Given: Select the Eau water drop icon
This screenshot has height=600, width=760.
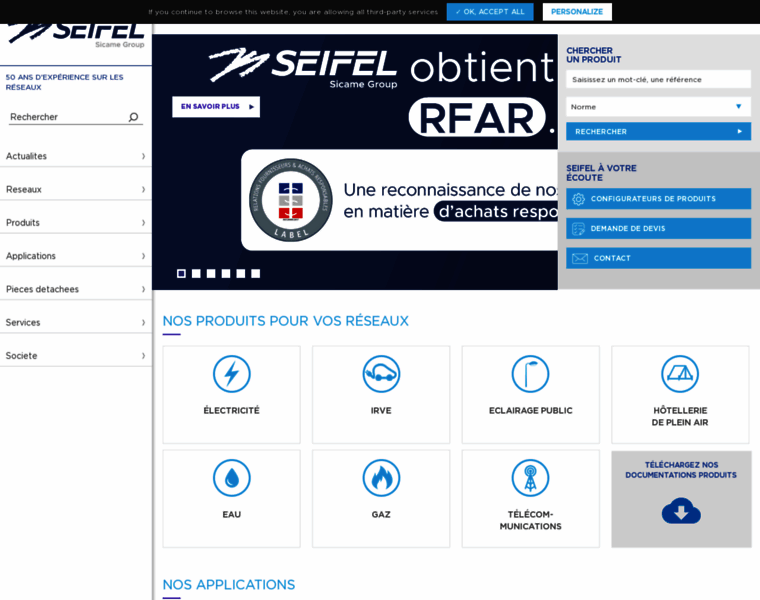Looking at the screenshot, I should click(x=232, y=478).
